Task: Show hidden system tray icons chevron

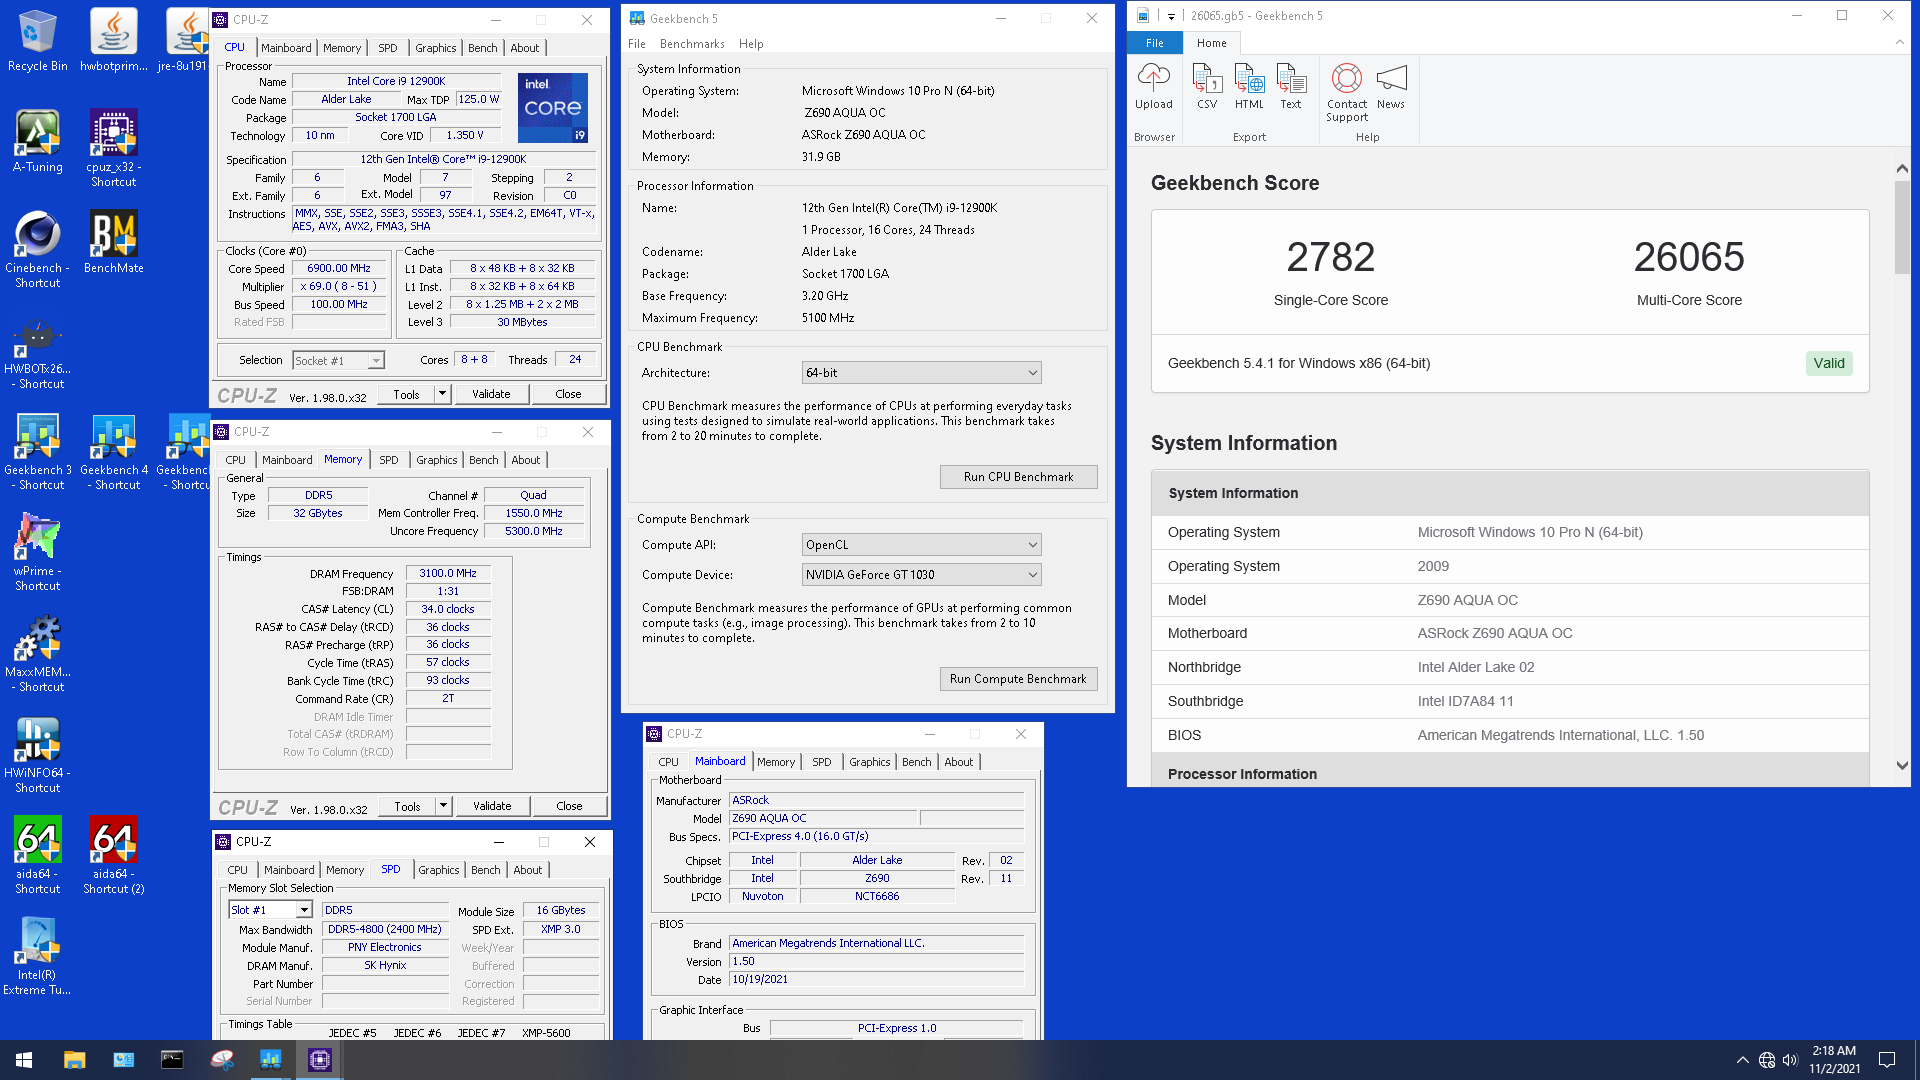Action: point(1742,1060)
